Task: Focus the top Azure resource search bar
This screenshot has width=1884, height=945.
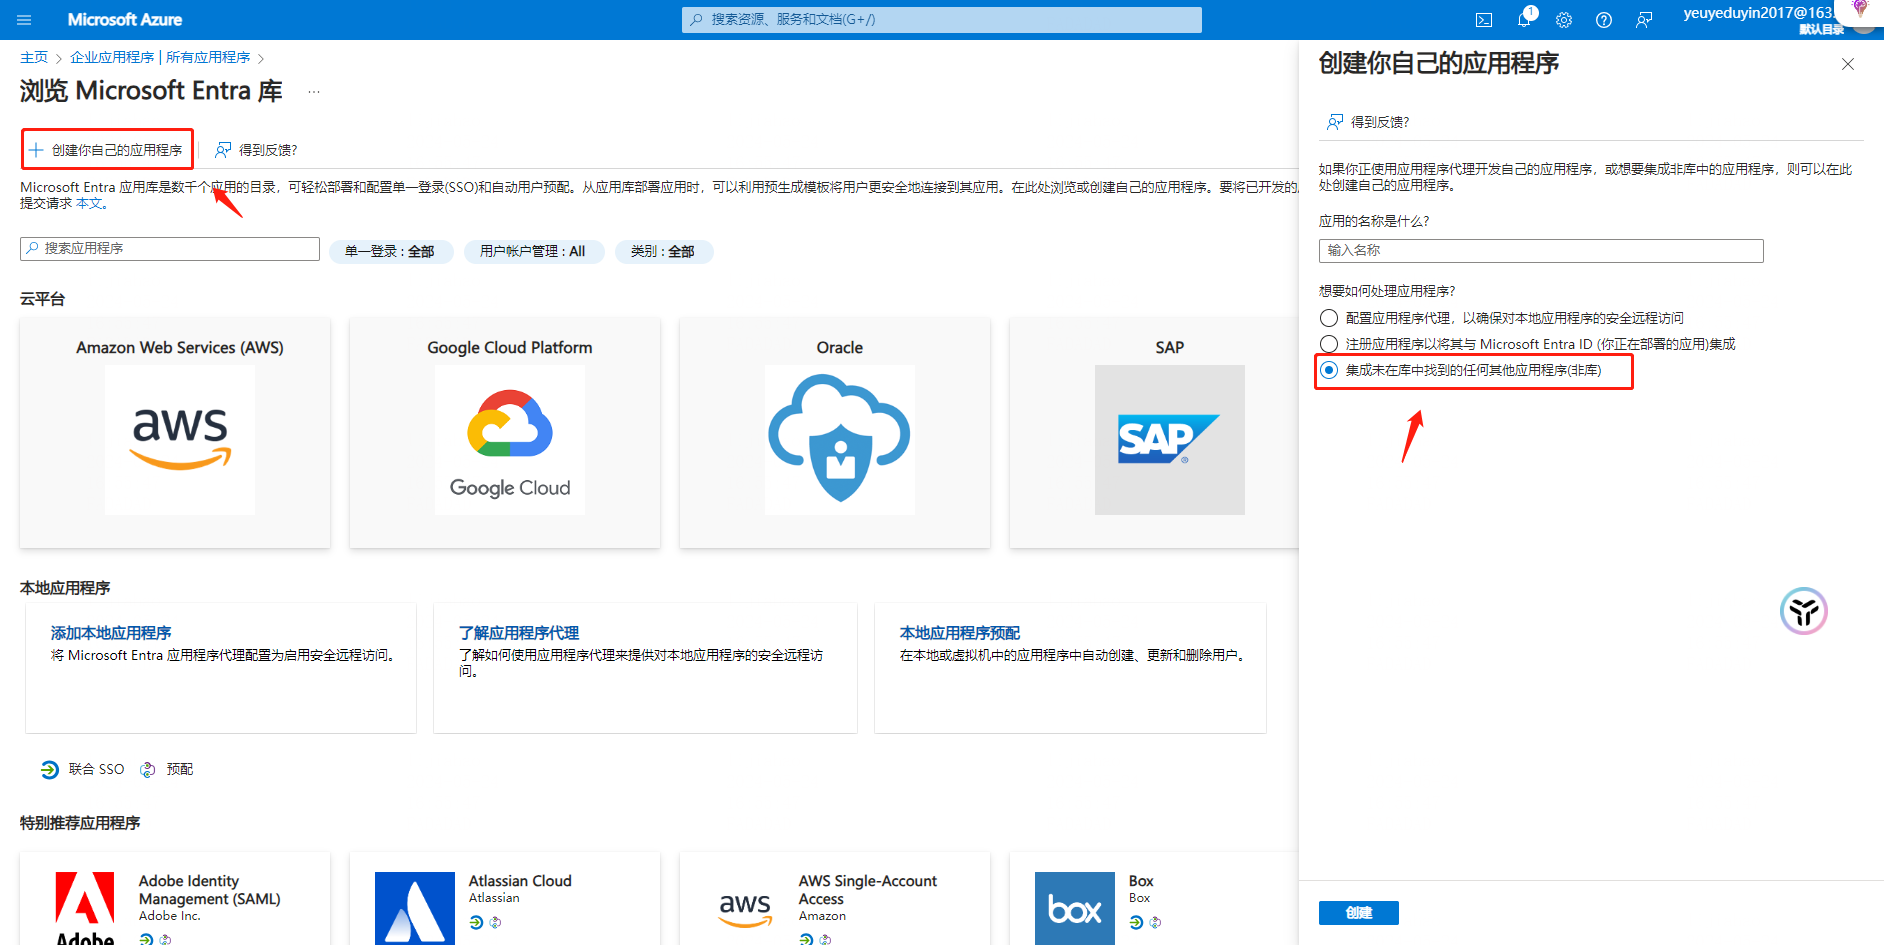Action: 942,20
